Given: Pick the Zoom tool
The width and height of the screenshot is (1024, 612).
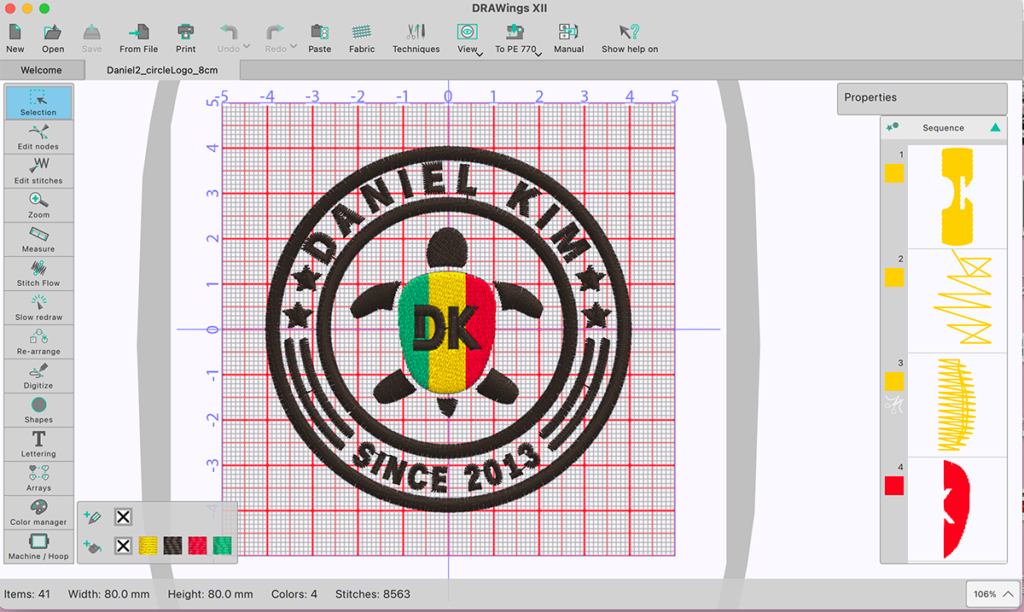Looking at the screenshot, I should 39,204.
